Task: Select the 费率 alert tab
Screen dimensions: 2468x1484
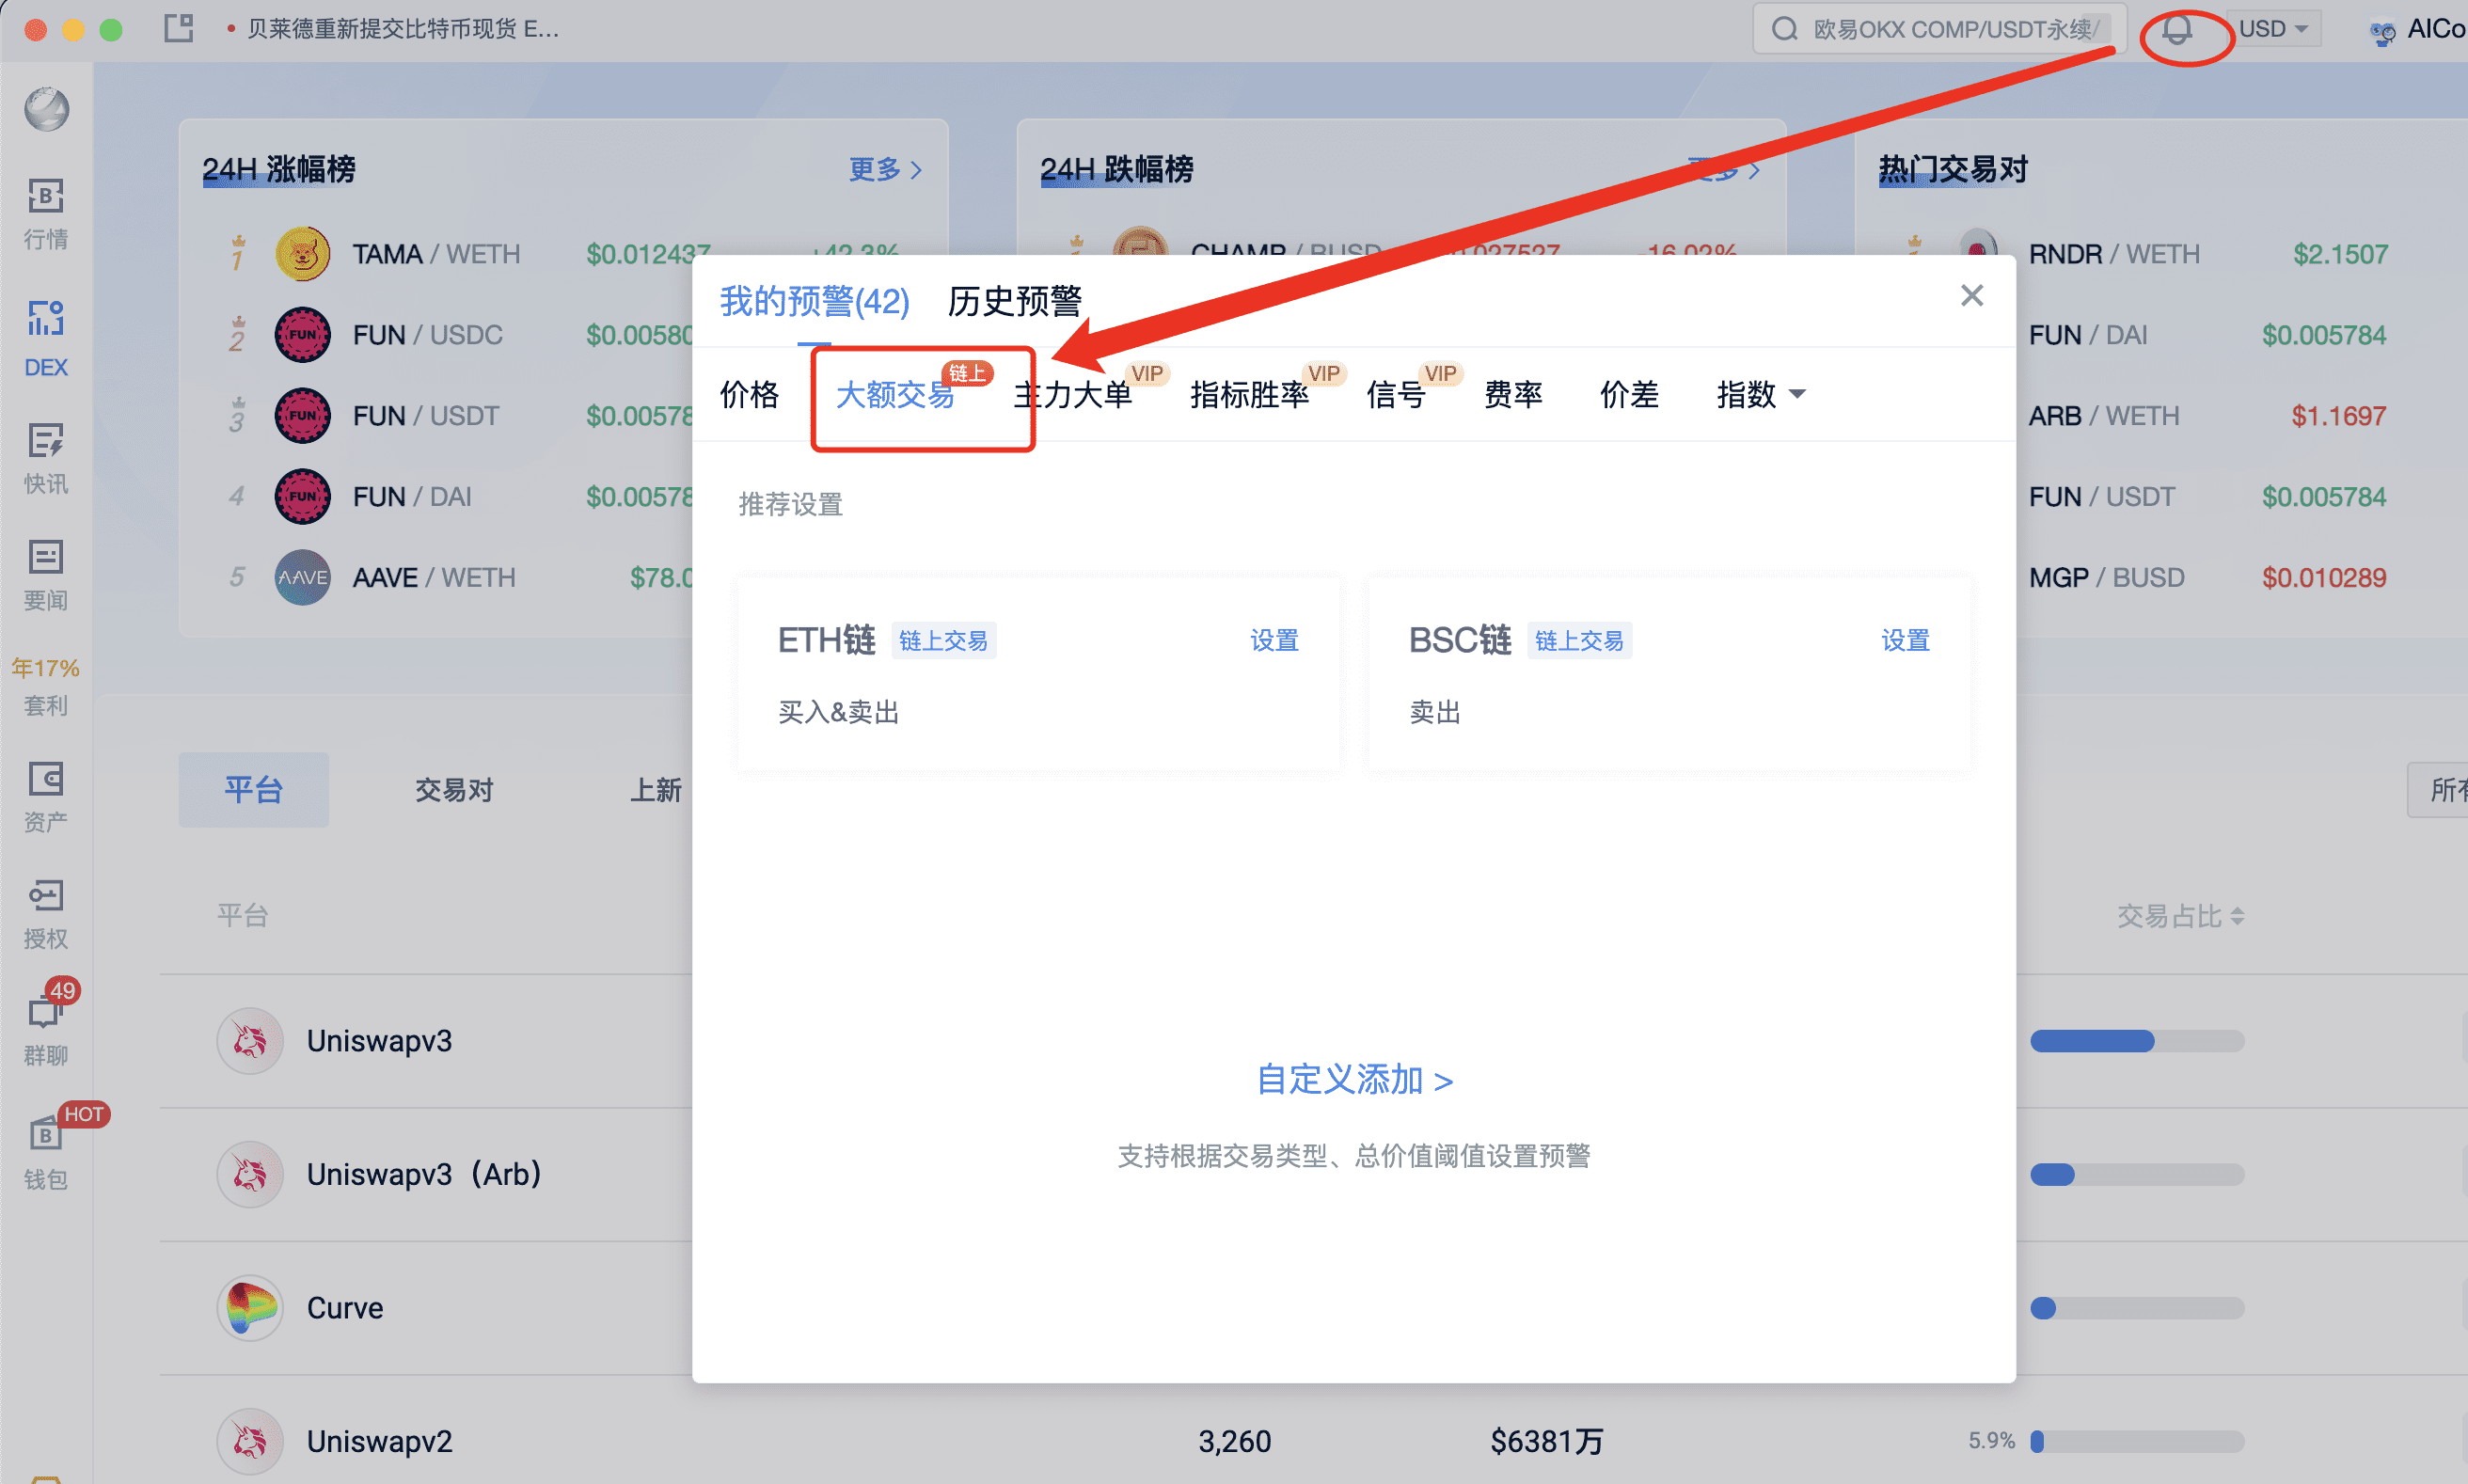Action: tap(1512, 394)
